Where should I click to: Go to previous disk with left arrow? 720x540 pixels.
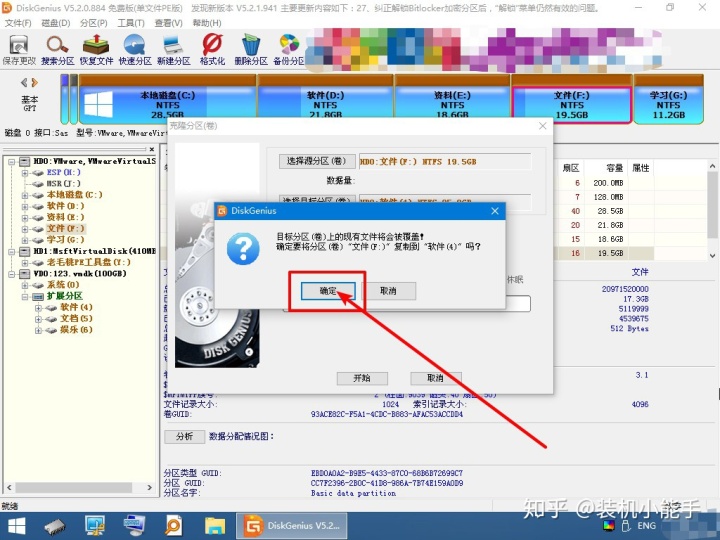(24, 83)
